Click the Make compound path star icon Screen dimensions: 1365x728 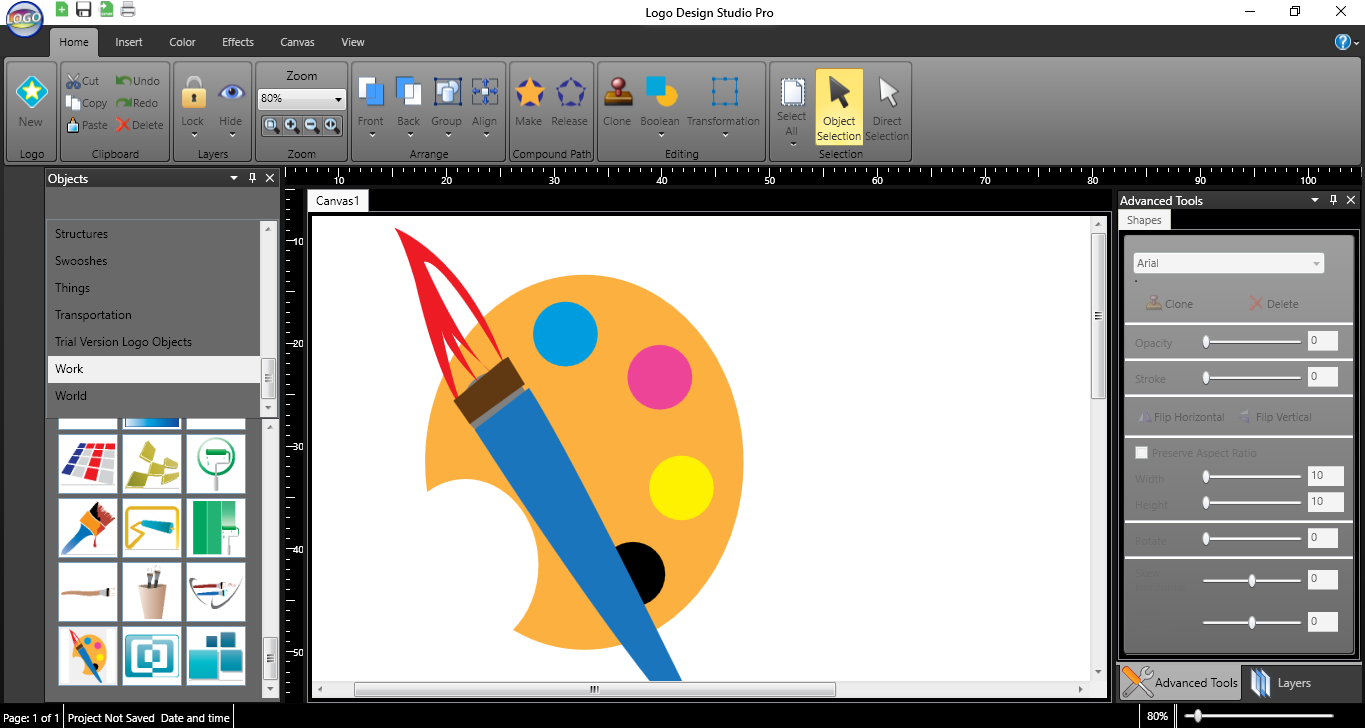[x=529, y=93]
